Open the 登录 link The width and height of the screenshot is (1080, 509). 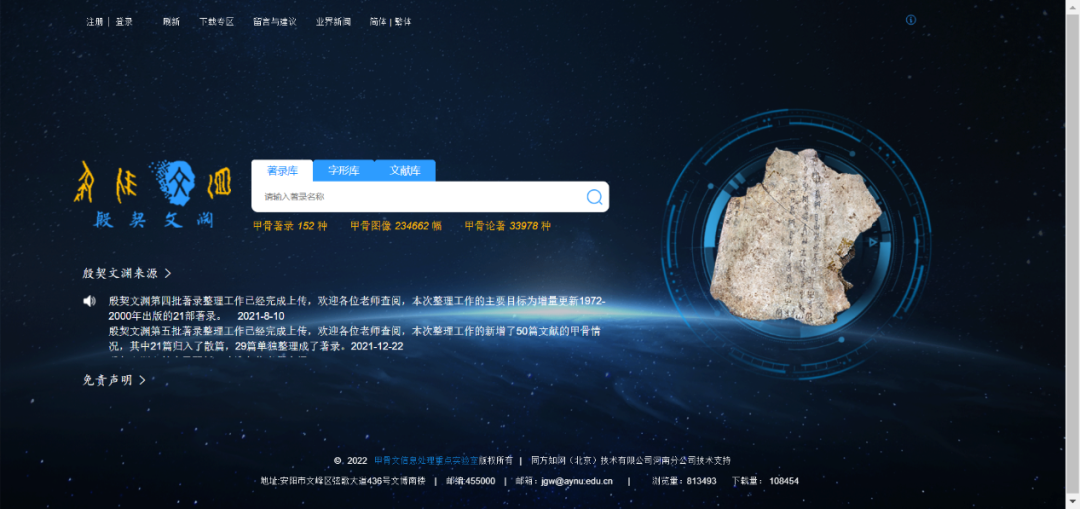point(124,22)
